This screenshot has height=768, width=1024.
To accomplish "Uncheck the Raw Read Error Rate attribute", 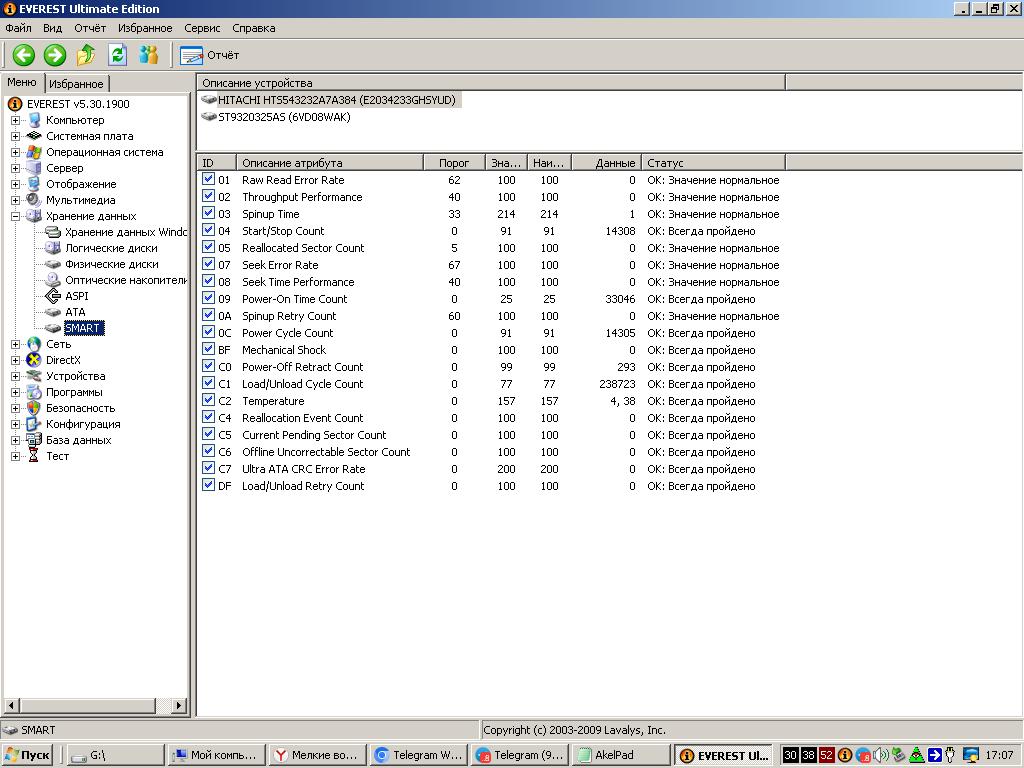I will (x=209, y=180).
